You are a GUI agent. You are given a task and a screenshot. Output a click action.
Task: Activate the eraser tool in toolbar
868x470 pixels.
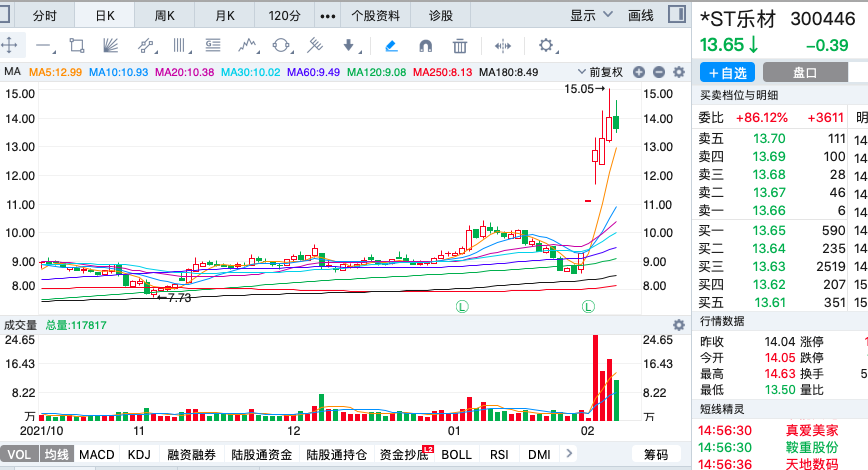coord(390,45)
